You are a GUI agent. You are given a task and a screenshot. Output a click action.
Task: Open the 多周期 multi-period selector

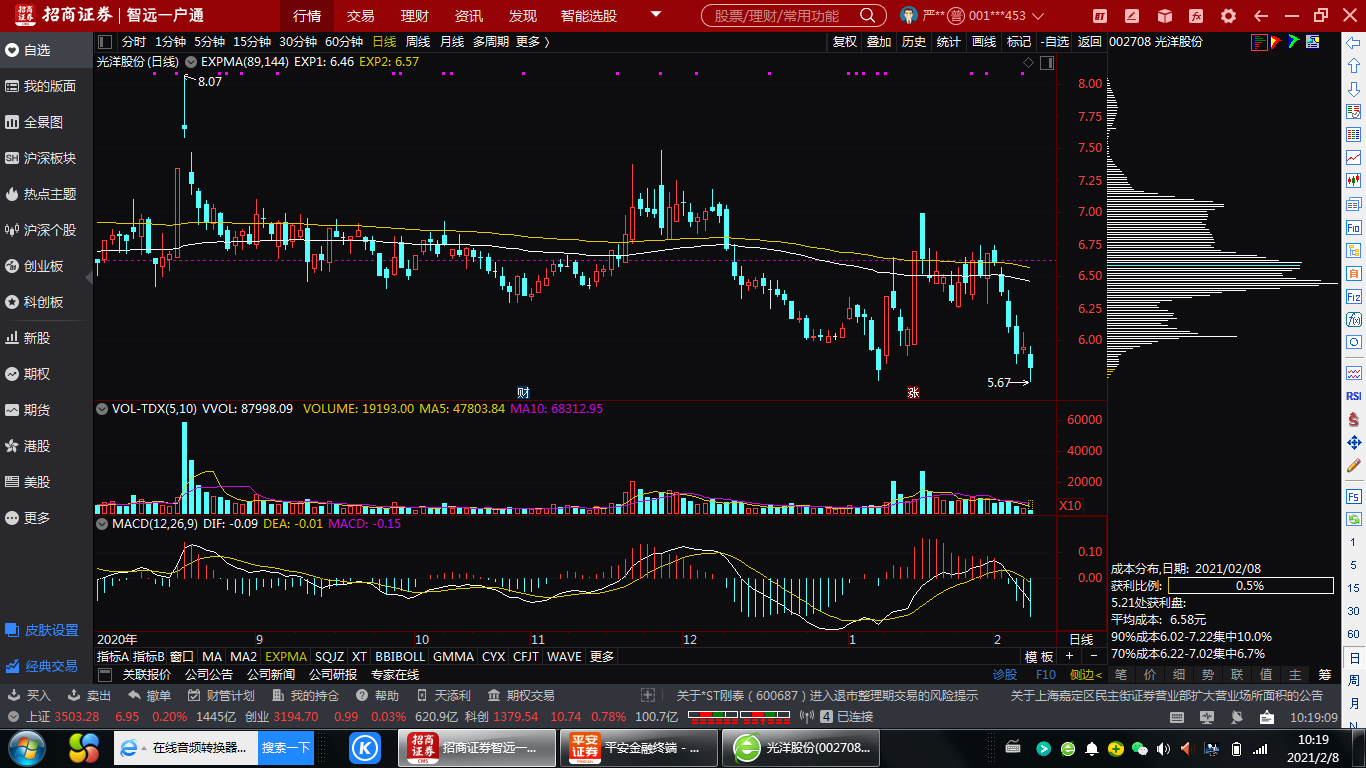pyautogui.click(x=491, y=42)
